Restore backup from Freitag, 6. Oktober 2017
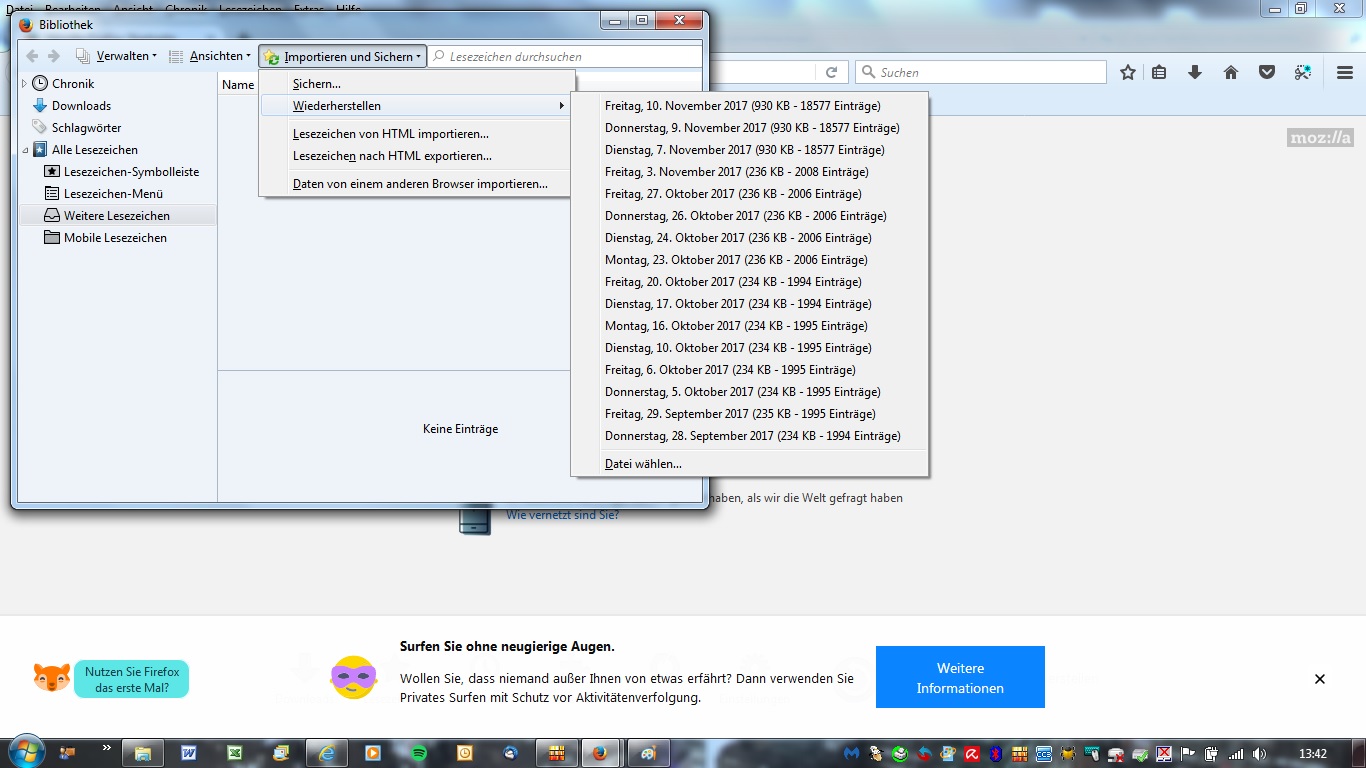This screenshot has width=1366, height=768. (x=750, y=370)
